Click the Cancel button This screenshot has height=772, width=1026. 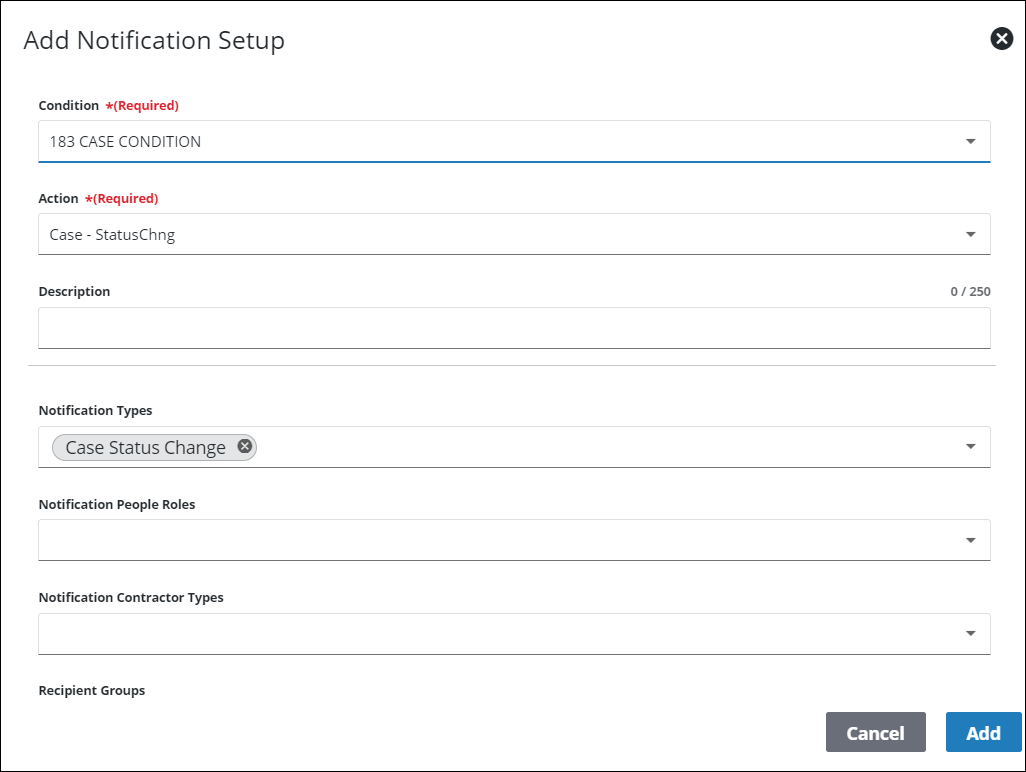point(875,732)
